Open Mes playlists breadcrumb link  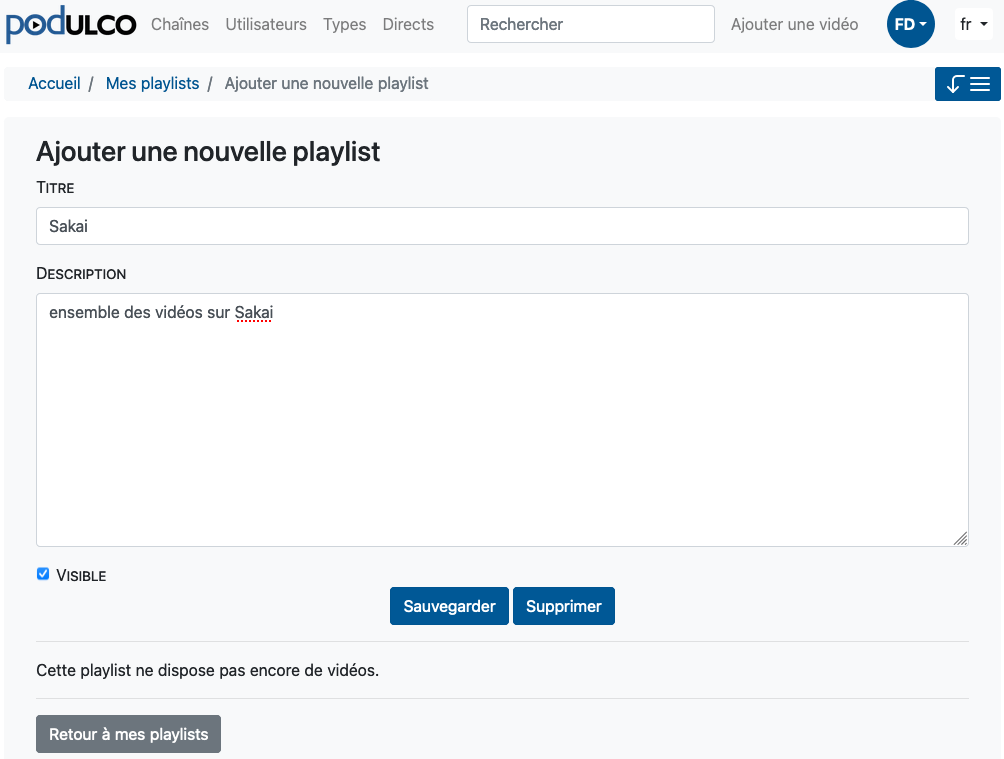click(x=152, y=83)
